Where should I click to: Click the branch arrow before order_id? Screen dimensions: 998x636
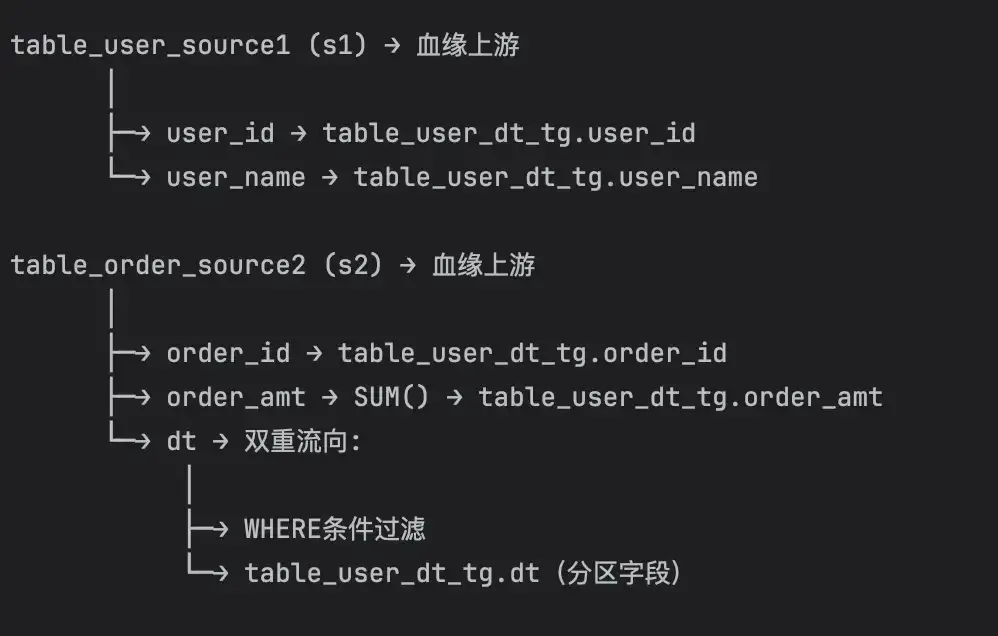(130, 353)
